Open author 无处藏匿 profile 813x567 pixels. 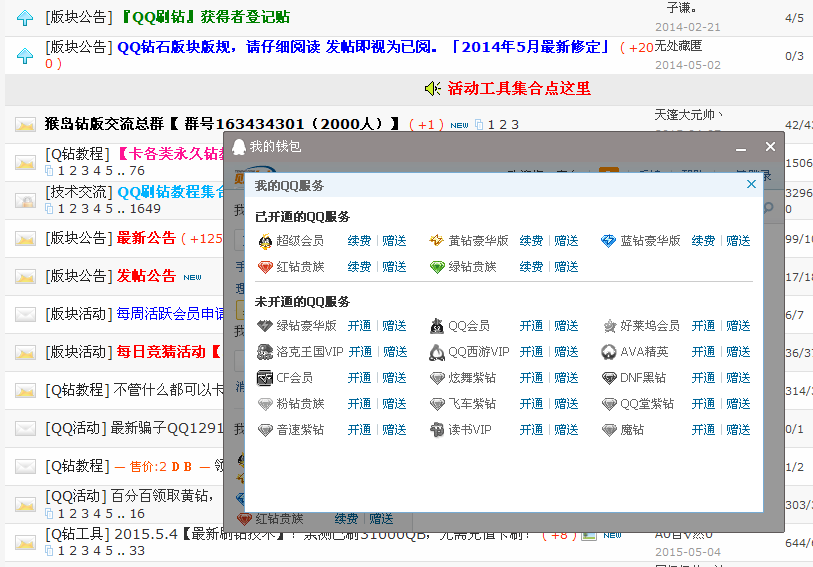click(x=678, y=46)
